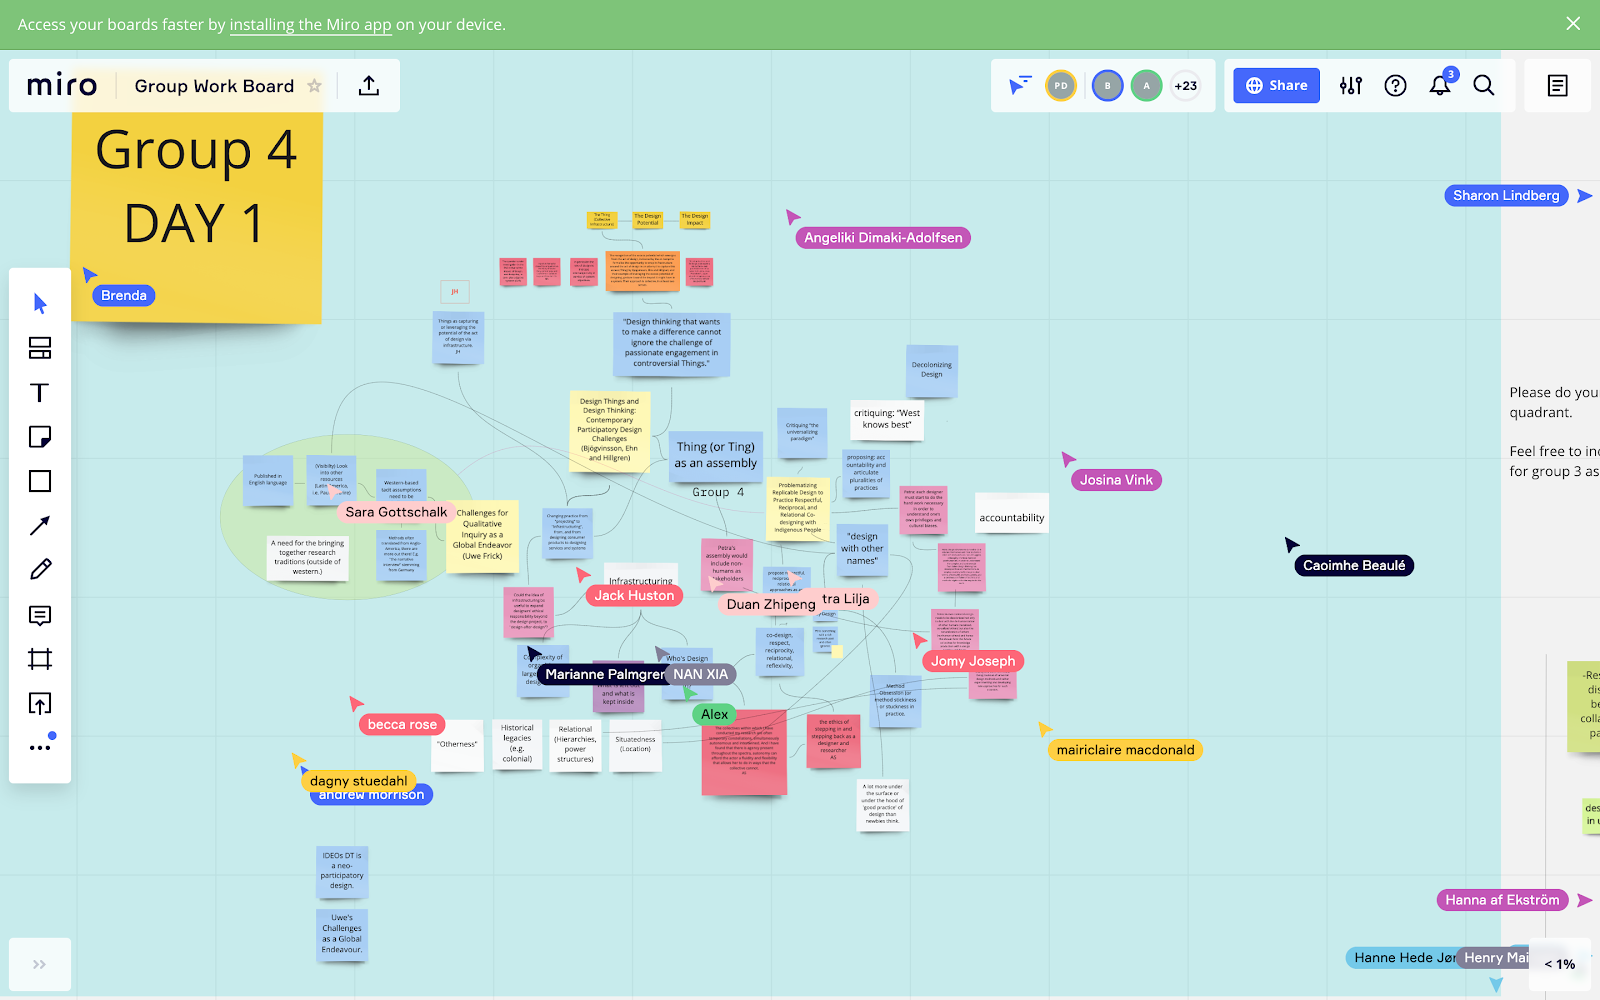
Task: Open the notes panel icon
Action: pyautogui.click(x=1558, y=86)
